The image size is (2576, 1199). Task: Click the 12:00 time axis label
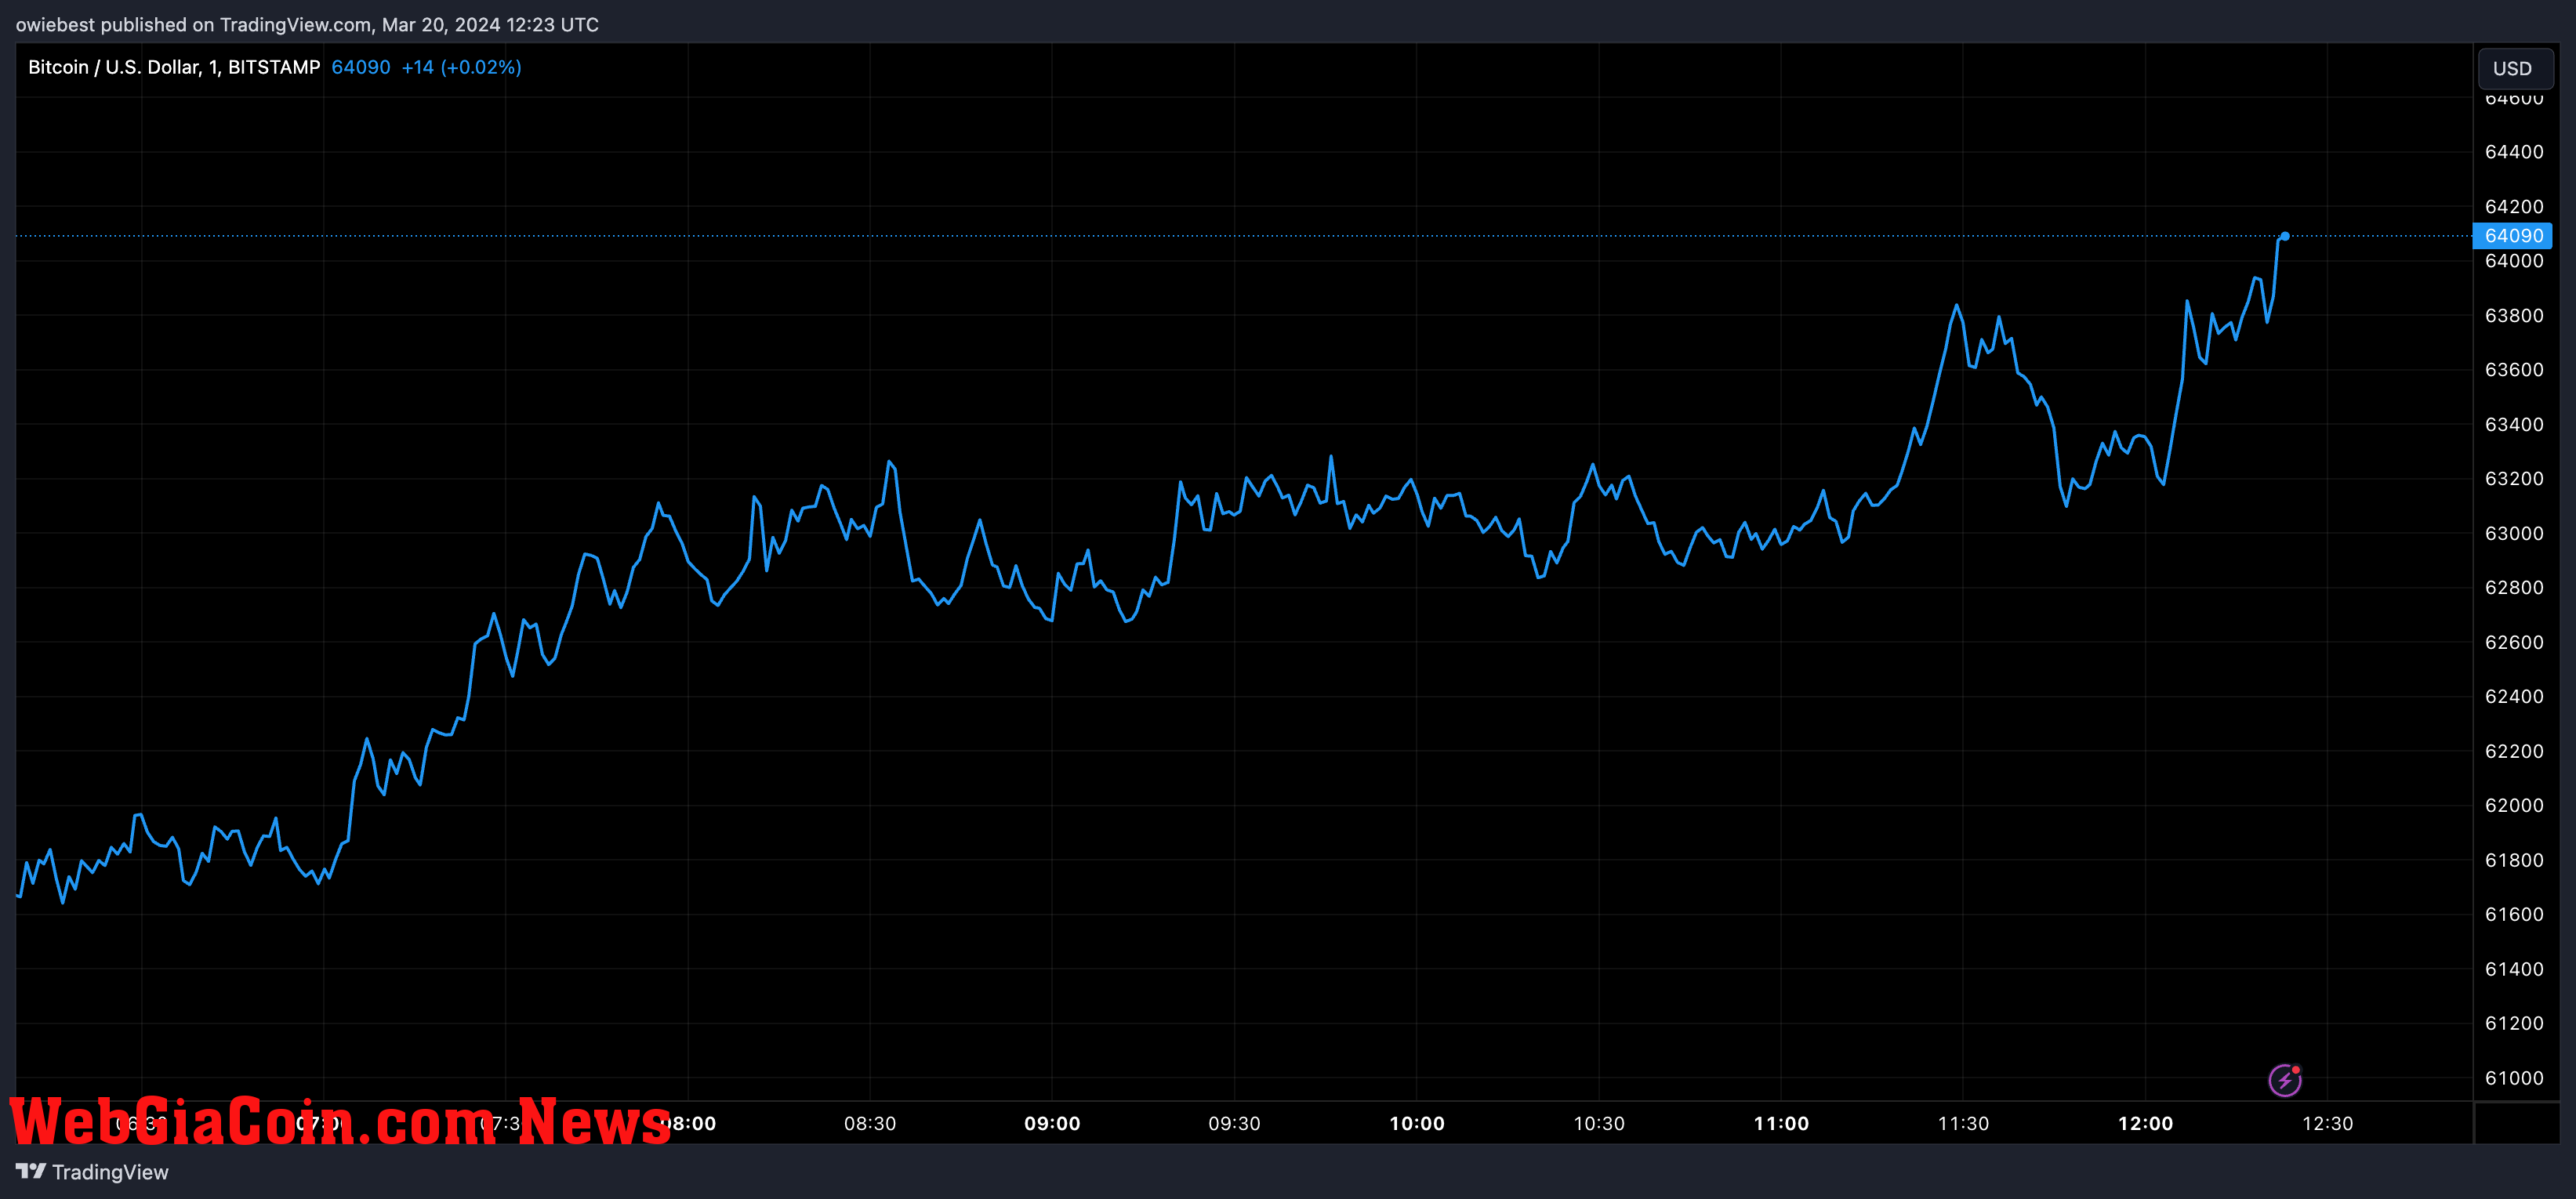(2145, 1123)
